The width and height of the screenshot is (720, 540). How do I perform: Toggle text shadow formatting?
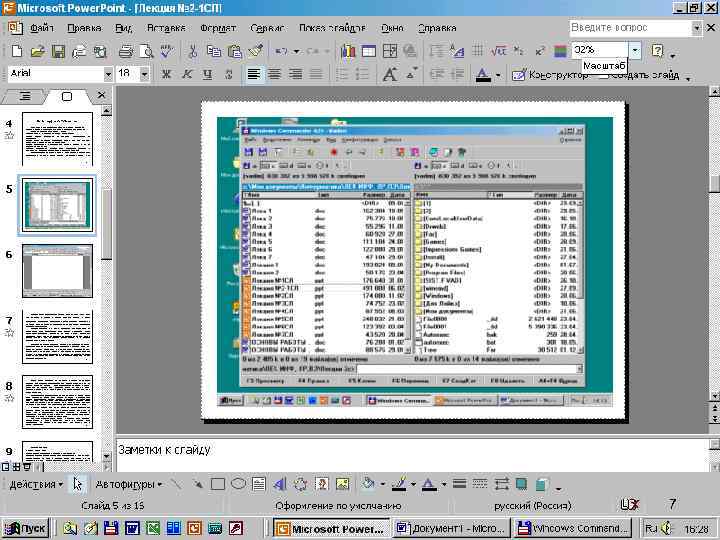(x=229, y=74)
